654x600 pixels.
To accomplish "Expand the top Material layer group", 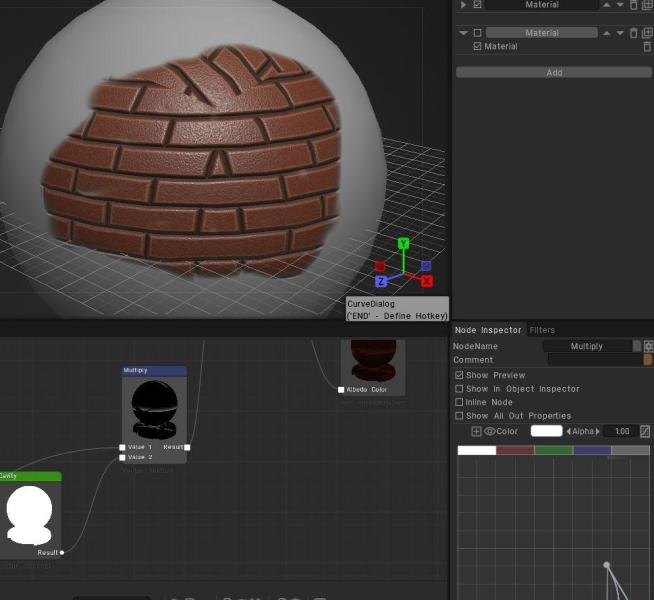I will 463,5.
